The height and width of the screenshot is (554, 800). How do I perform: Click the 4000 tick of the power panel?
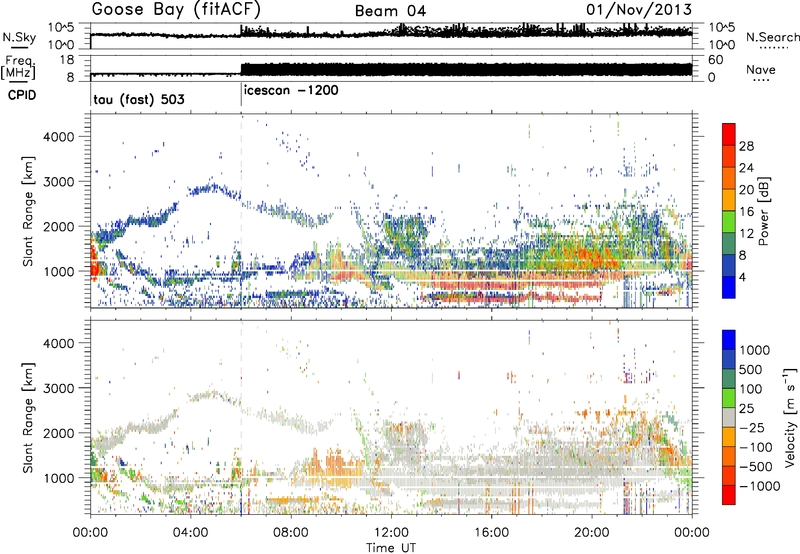point(58,137)
